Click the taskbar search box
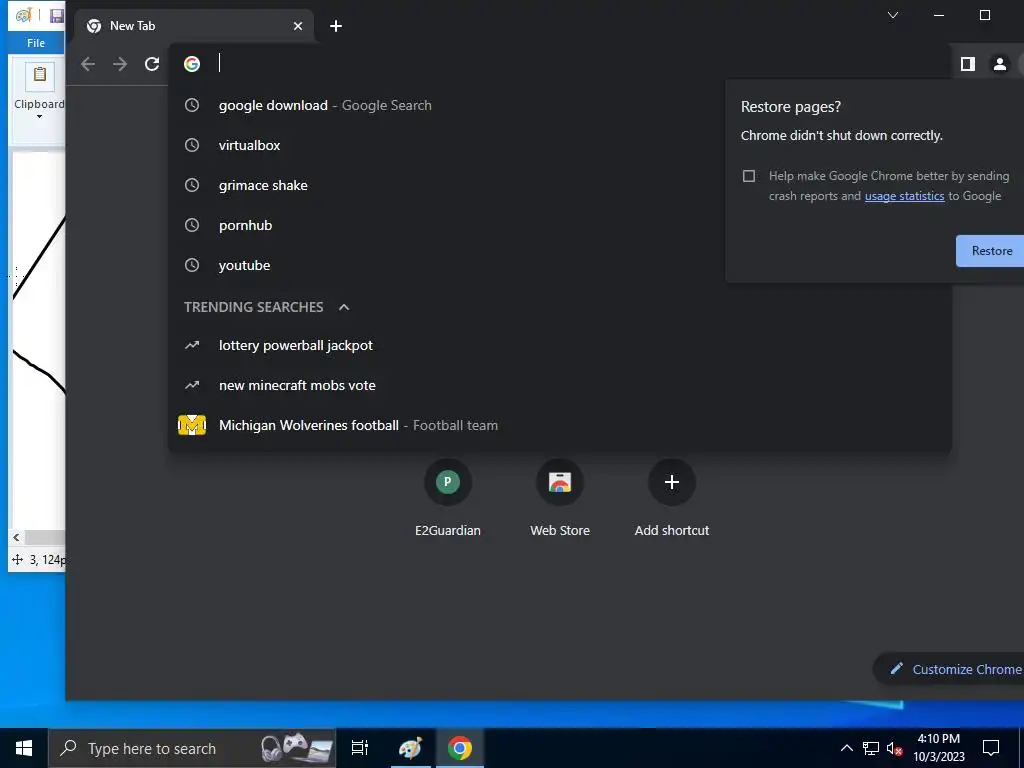 (x=192, y=748)
